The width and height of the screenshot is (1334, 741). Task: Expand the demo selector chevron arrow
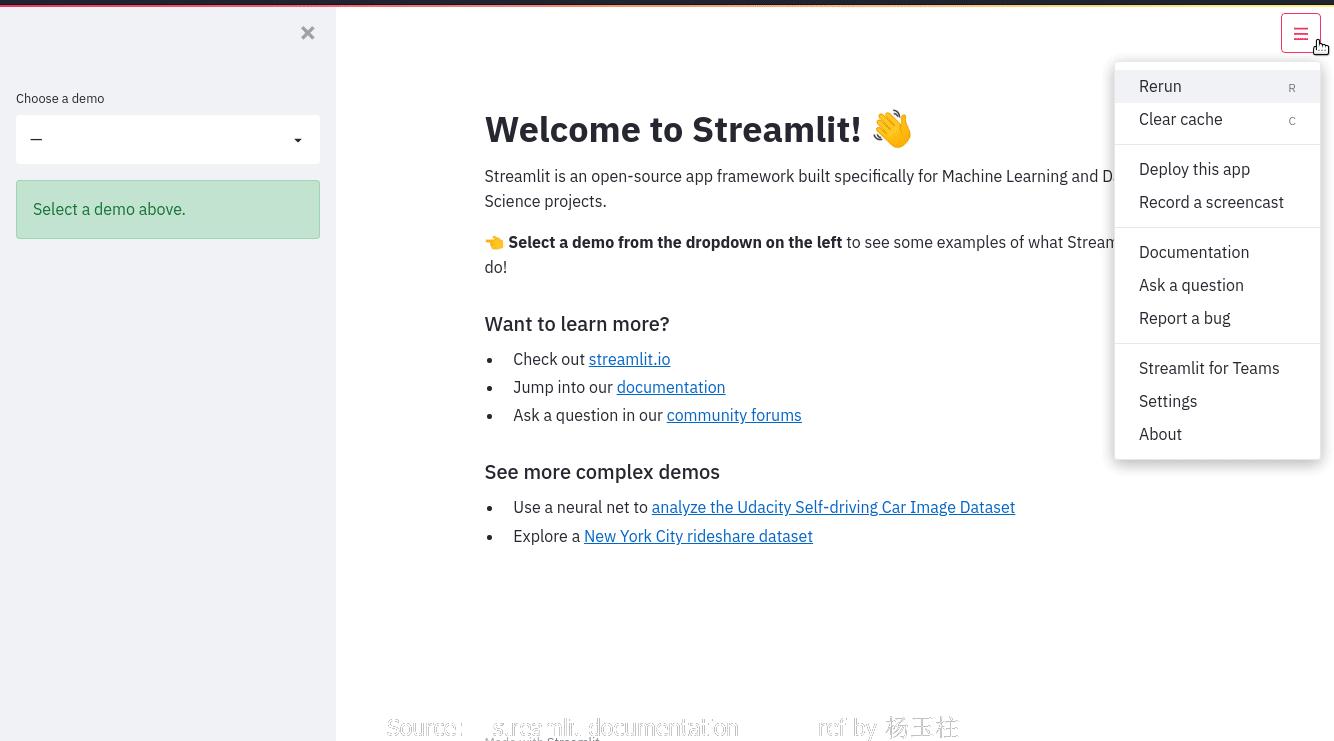297,140
